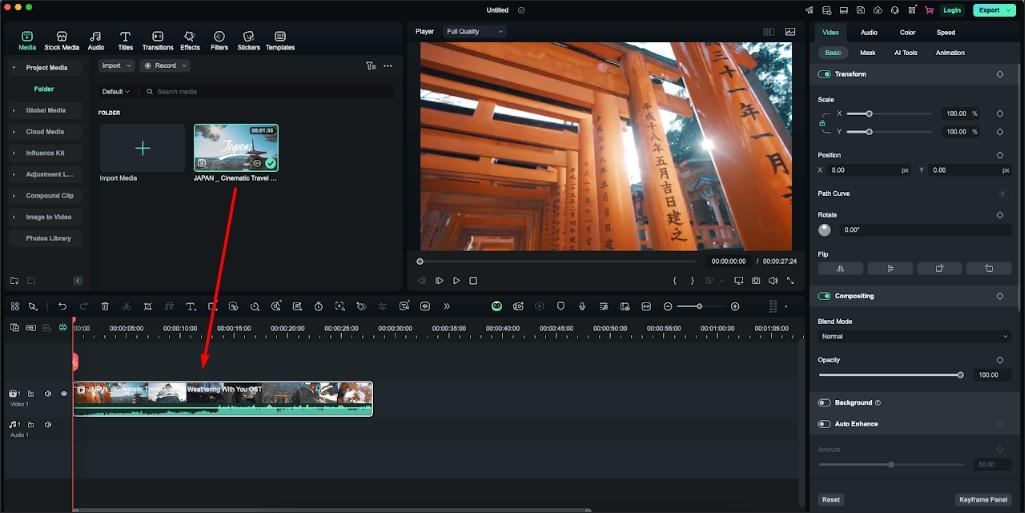
Task: Toggle the scale aspect ratio lock
Action: pos(822,123)
